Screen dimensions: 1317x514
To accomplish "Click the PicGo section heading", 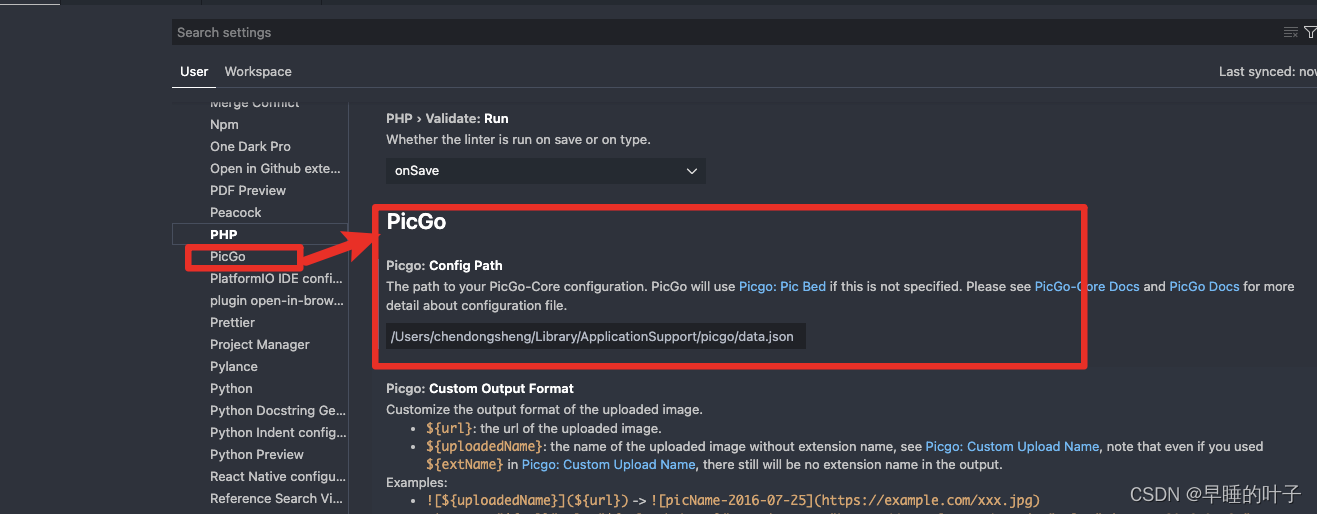I will pyautogui.click(x=416, y=222).
